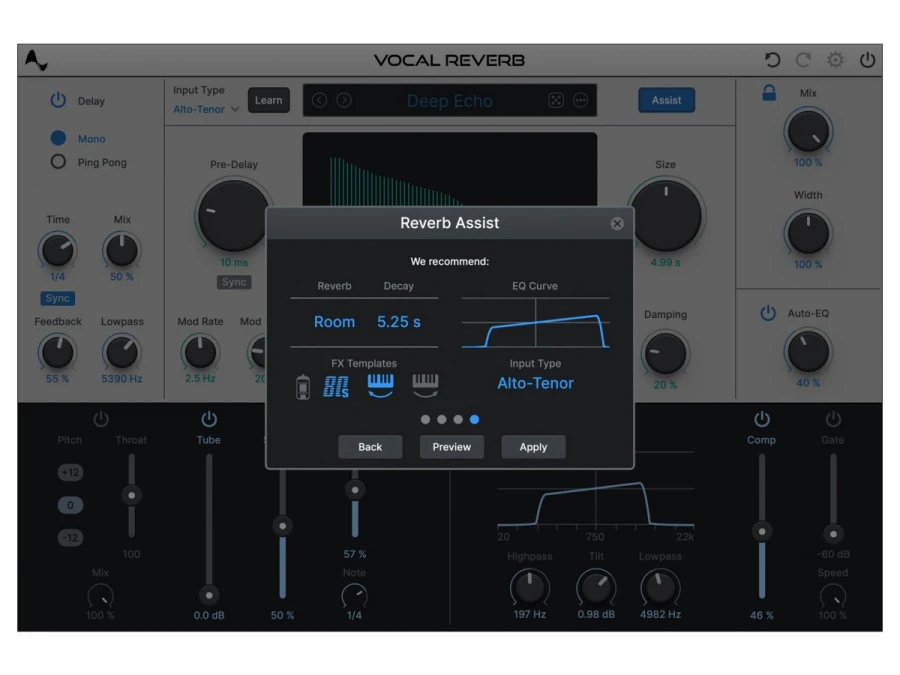Select the blue keyboard FX template icon
The height and width of the screenshot is (675, 900).
(x=380, y=386)
